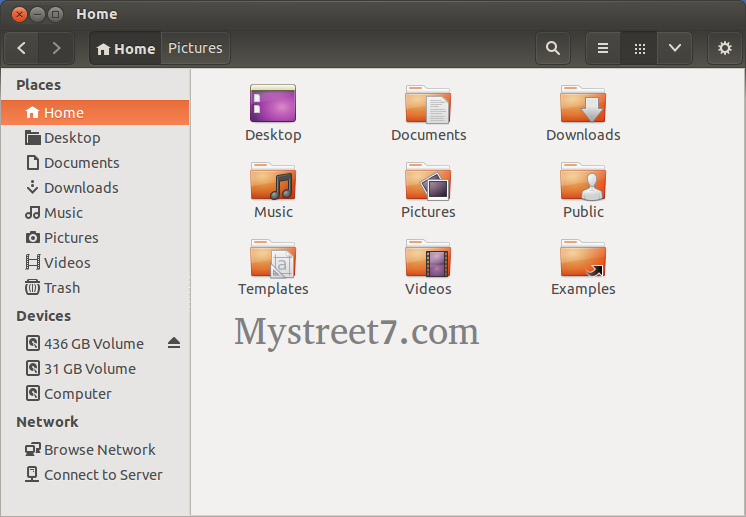Switch to icon grid view
This screenshot has height=517, width=746.
(639, 48)
